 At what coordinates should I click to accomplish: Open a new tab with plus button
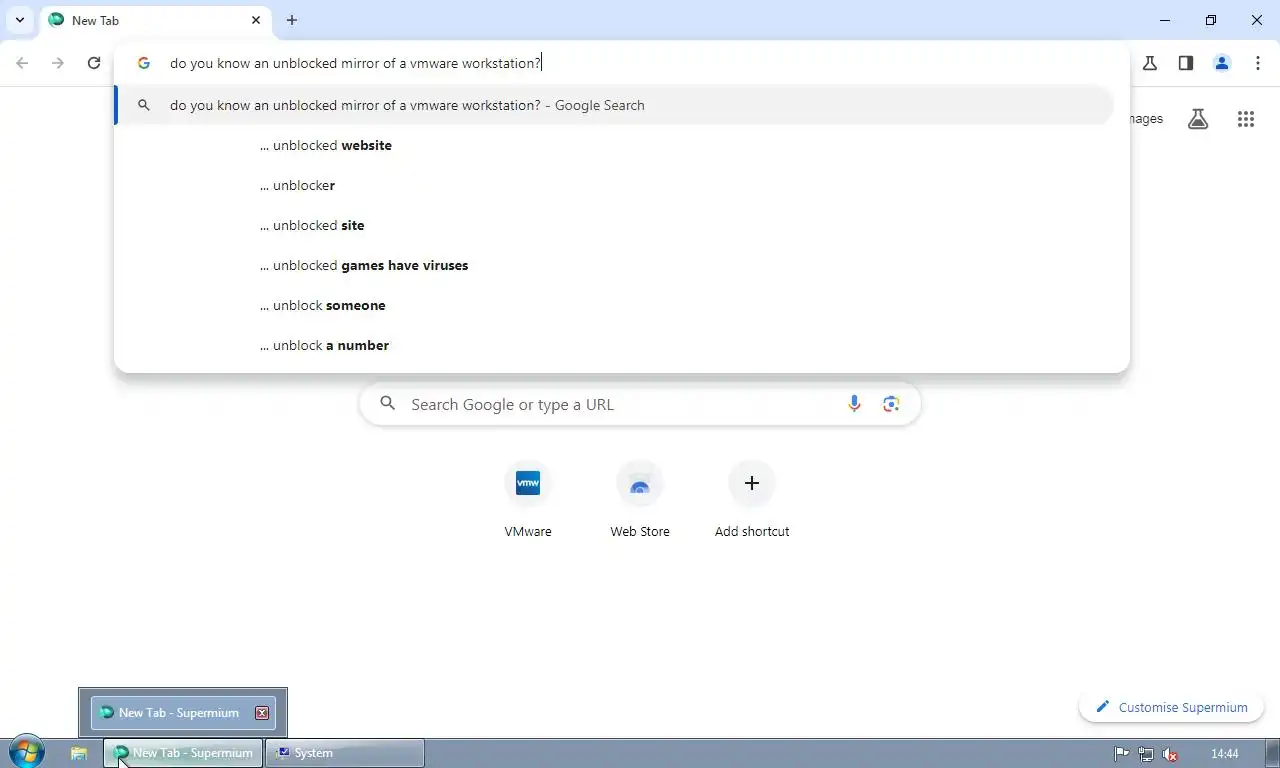point(292,20)
